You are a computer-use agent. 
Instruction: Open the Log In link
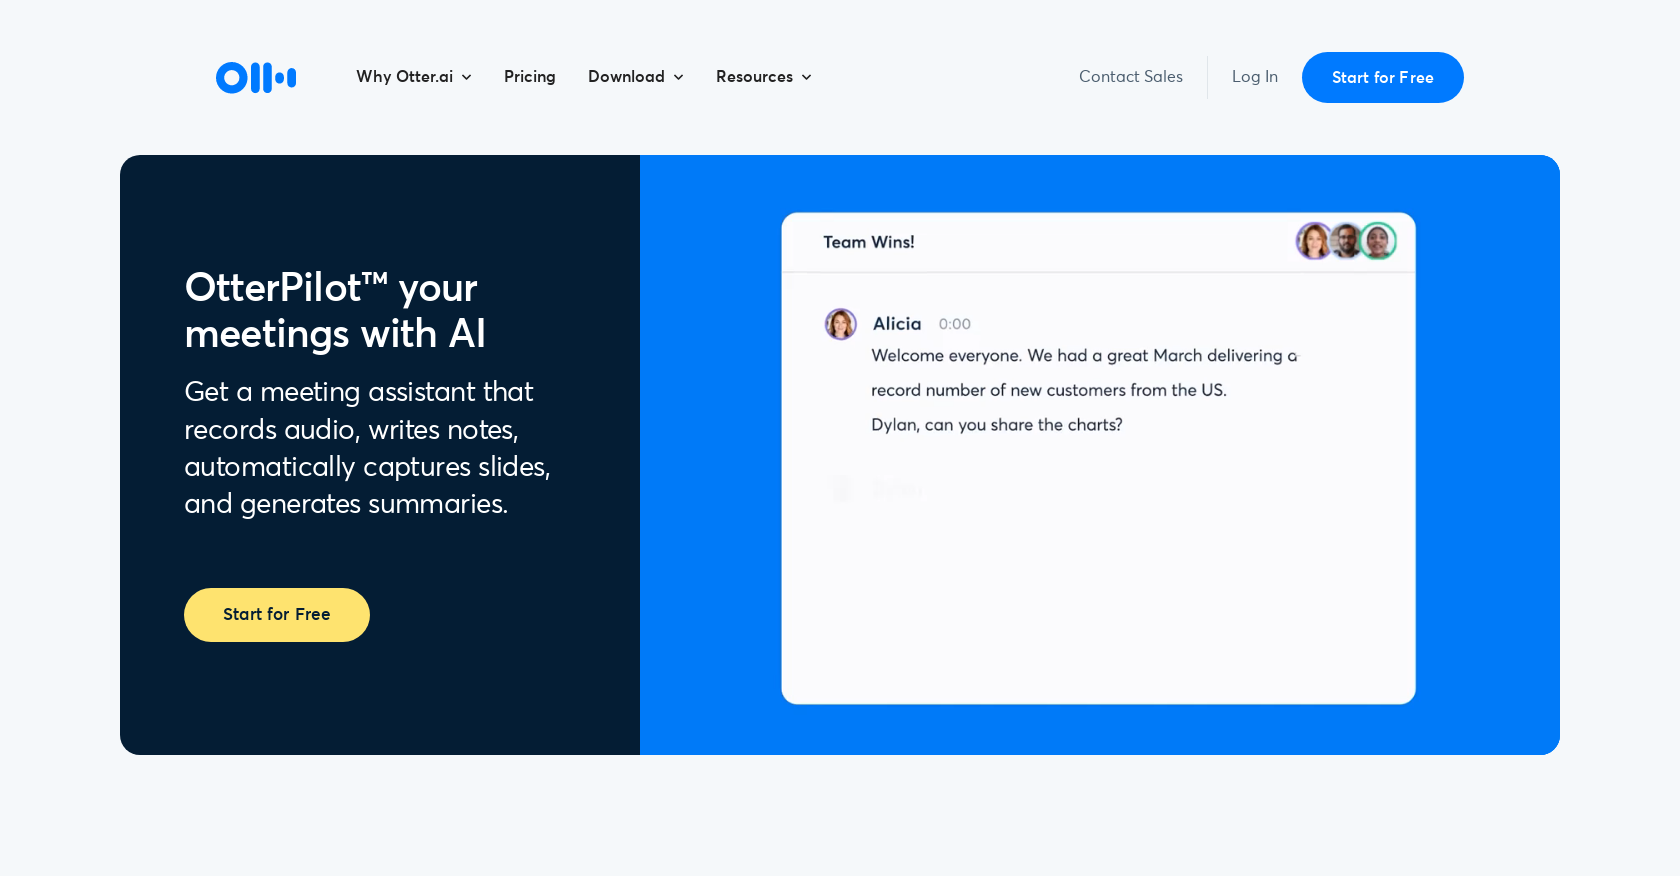(x=1255, y=77)
